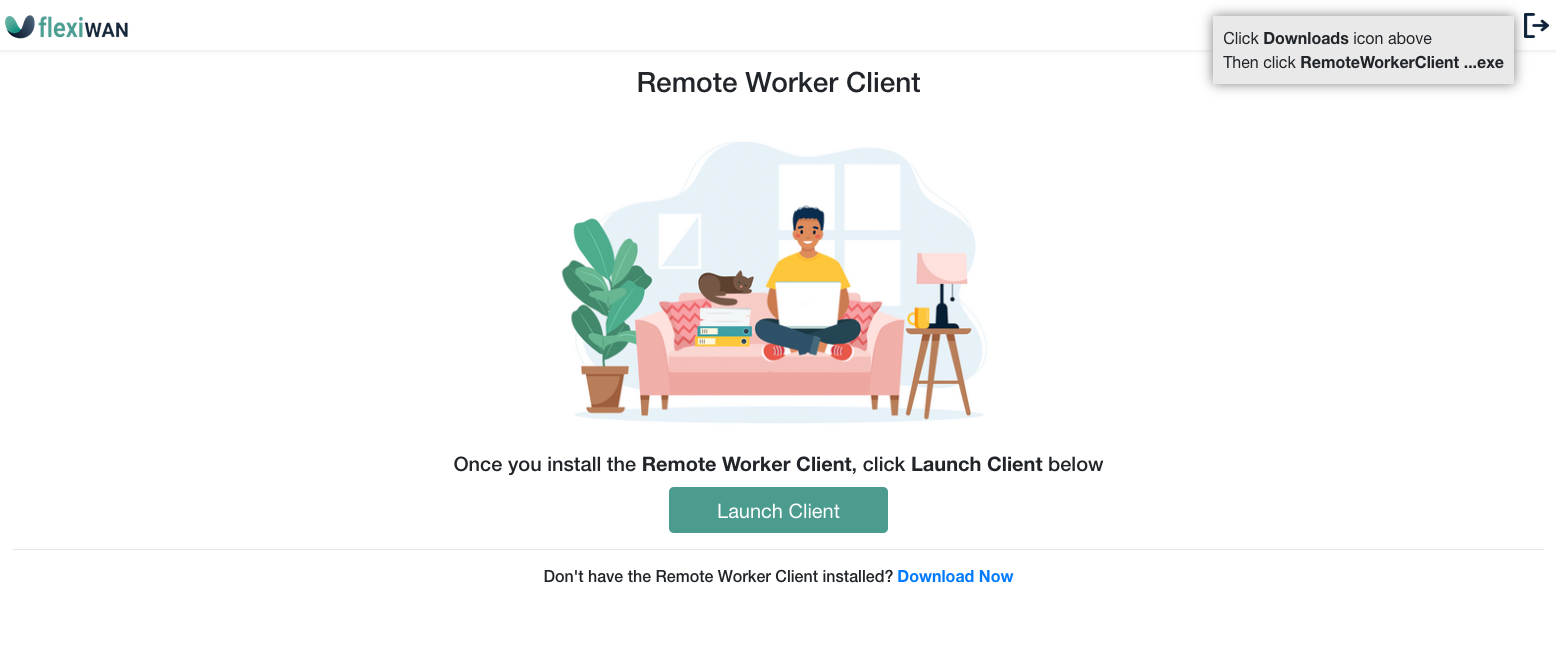Click the pink table lamp illustration

pyautogui.click(x=942, y=290)
